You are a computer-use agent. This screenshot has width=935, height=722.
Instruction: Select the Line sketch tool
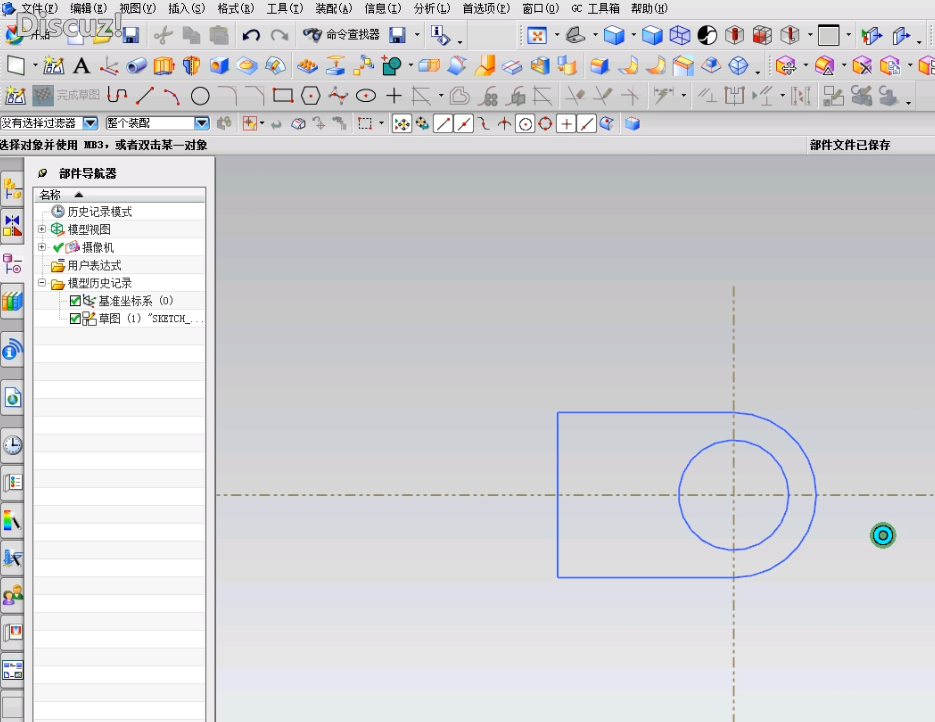145,95
